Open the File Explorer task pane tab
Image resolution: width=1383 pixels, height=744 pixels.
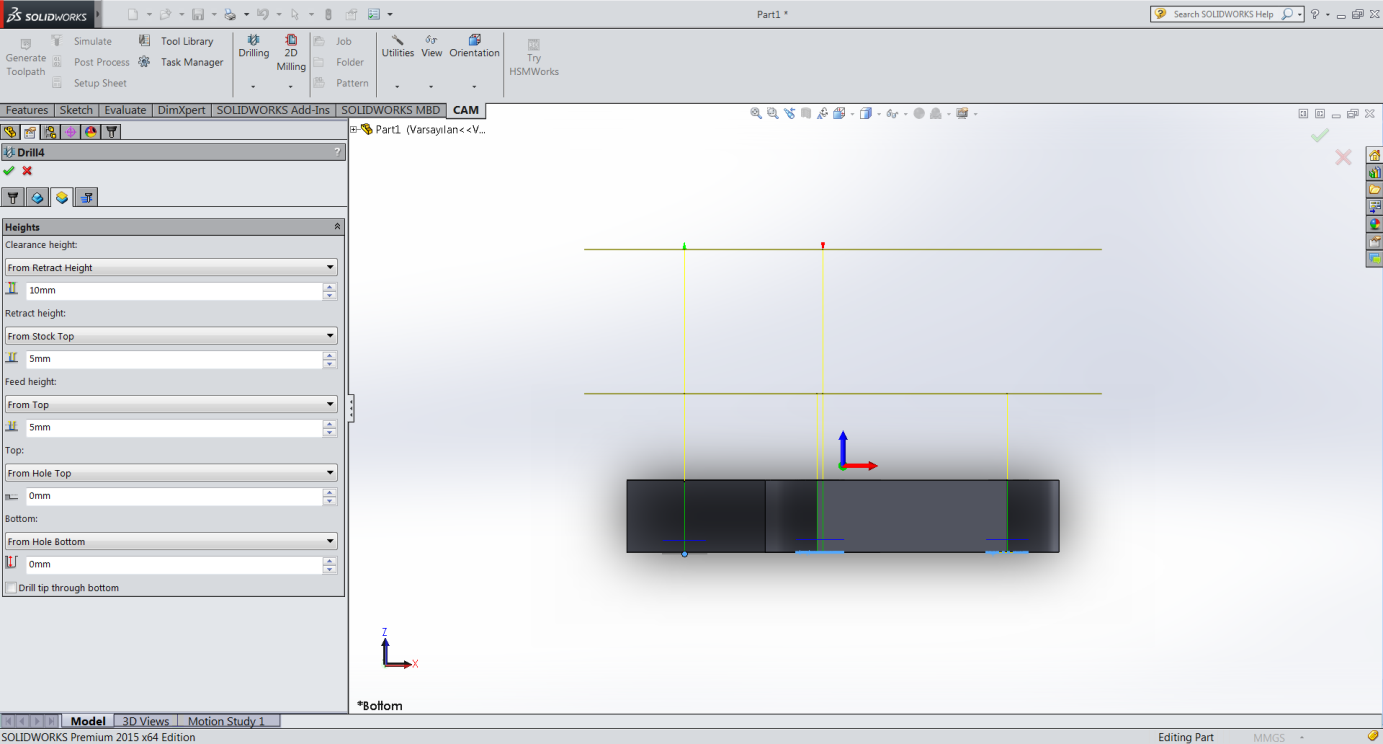coord(1374,189)
